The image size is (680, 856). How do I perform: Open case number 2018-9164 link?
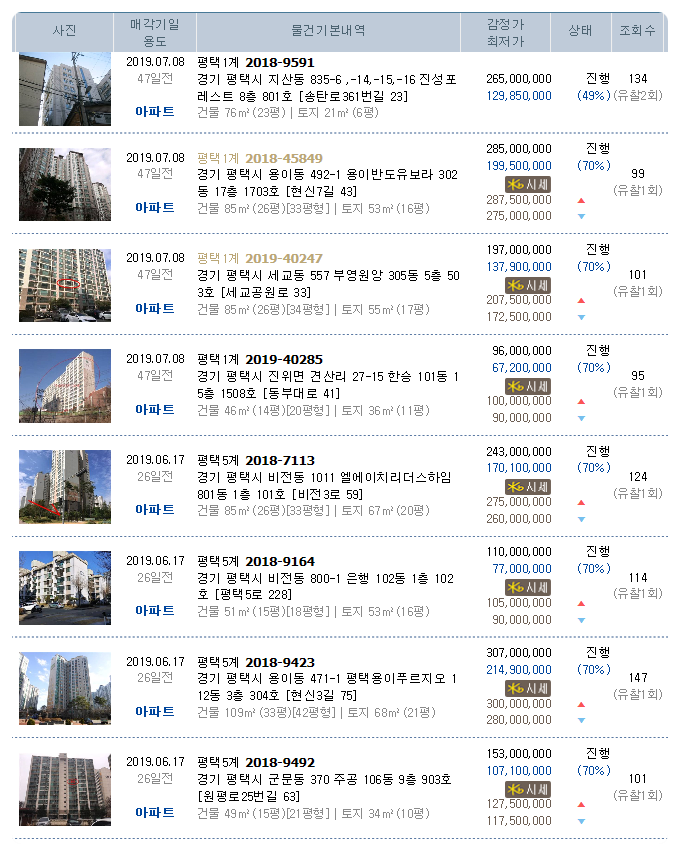pos(280,561)
